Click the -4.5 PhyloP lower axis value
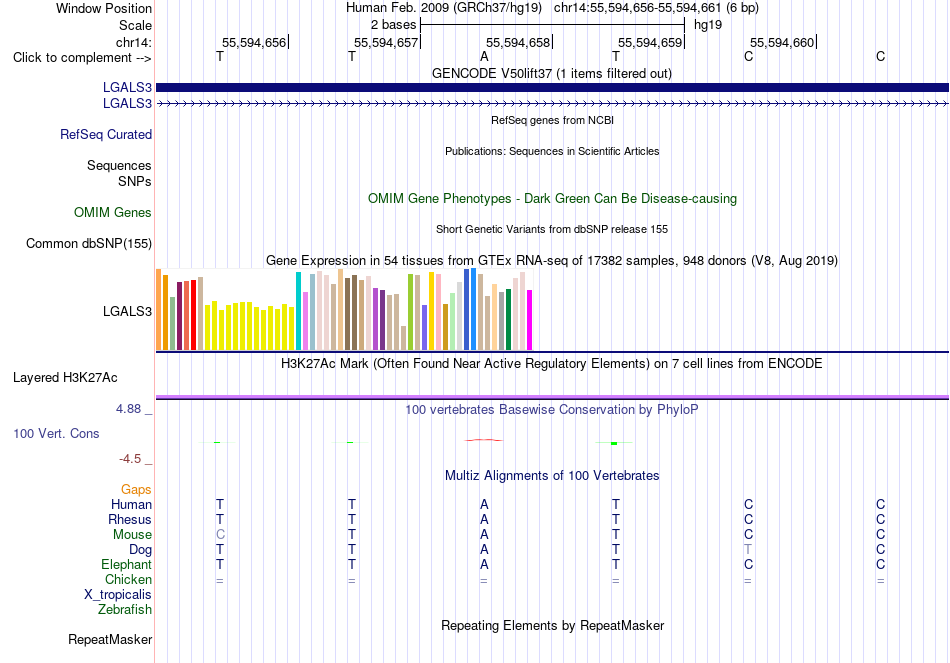This screenshot has height=663, width=950. [x=130, y=459]
